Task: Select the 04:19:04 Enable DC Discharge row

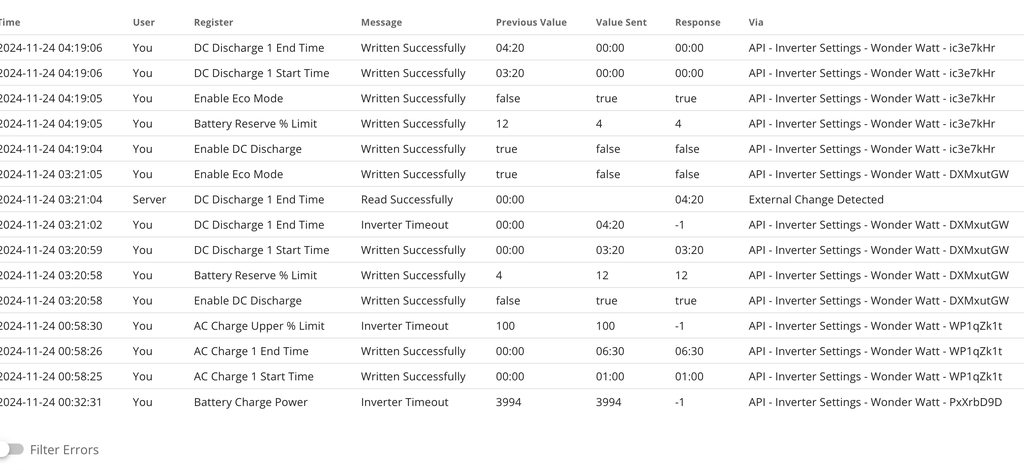Action: (x=247, y=149)
